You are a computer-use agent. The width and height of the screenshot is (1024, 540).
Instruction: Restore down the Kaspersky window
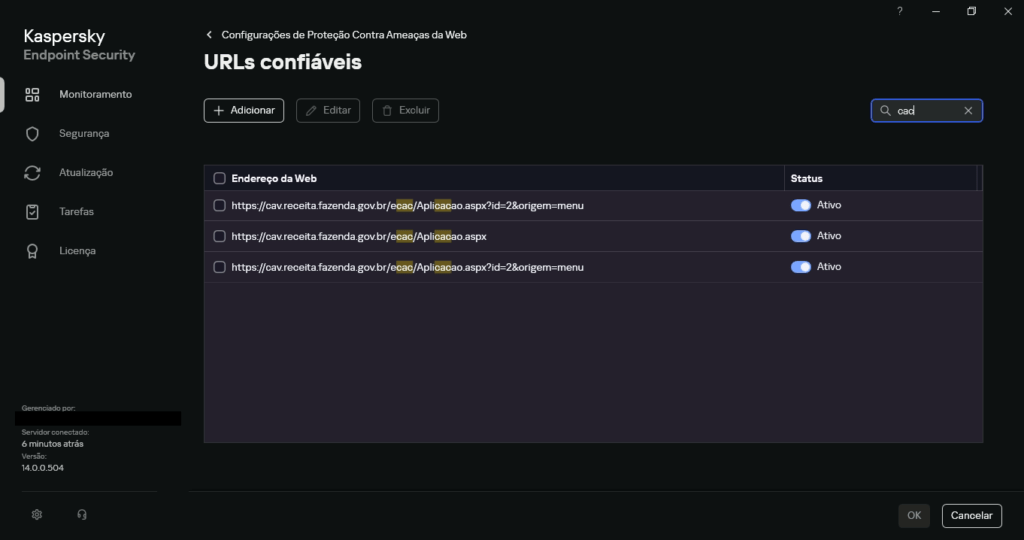971,11
